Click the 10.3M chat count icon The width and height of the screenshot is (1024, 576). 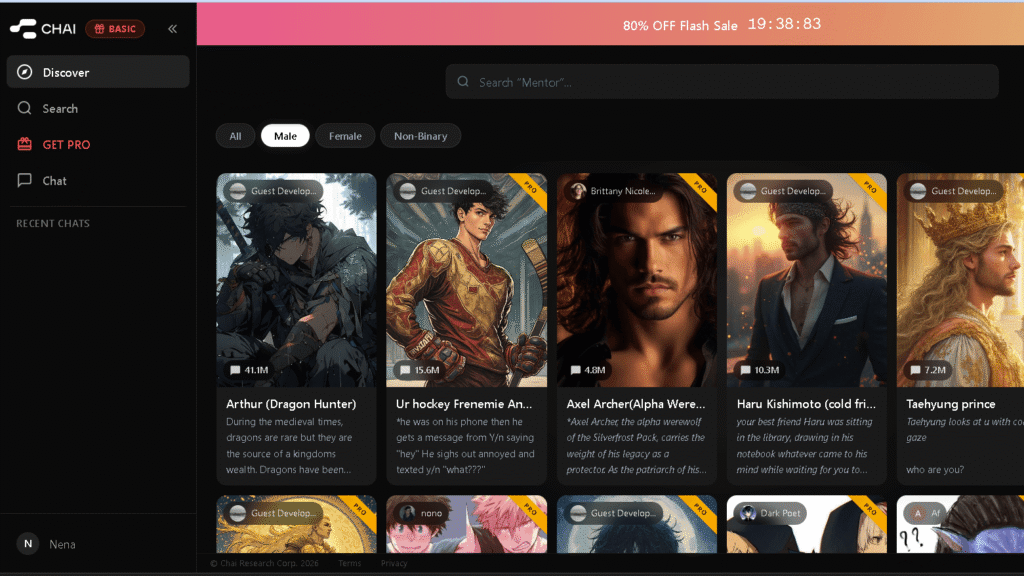[745, 370]
